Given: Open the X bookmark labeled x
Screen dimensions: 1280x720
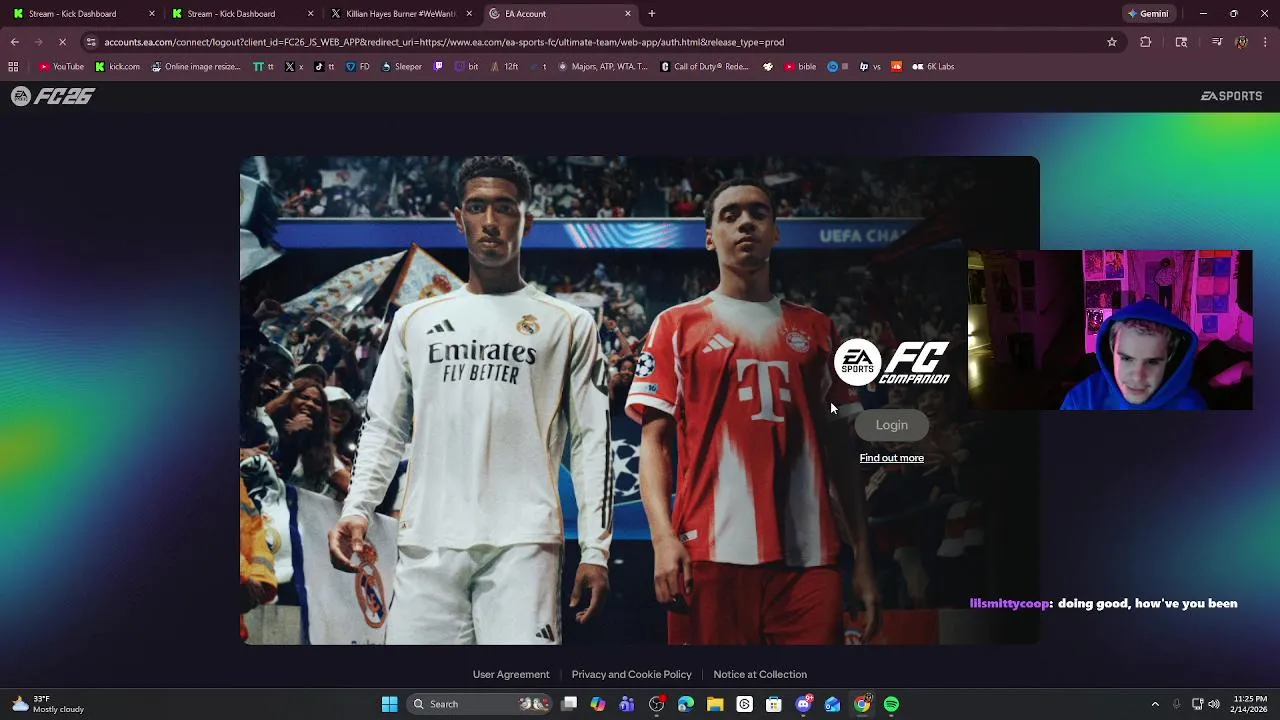Looking at the screenshot, I should [293, 67].
